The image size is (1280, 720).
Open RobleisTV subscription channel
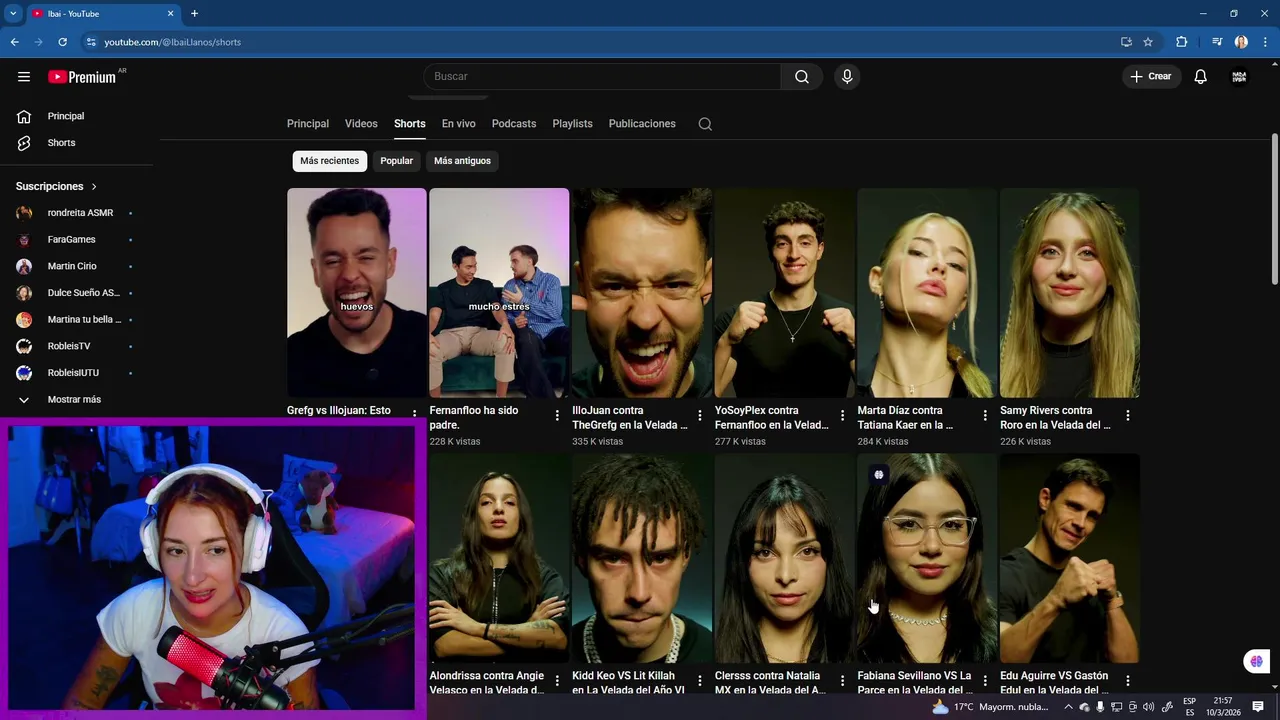[x=68, y=346]
